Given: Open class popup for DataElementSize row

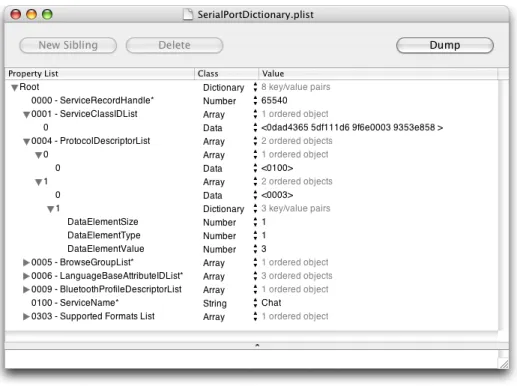Looking at the screenshot, I should 255,222.
